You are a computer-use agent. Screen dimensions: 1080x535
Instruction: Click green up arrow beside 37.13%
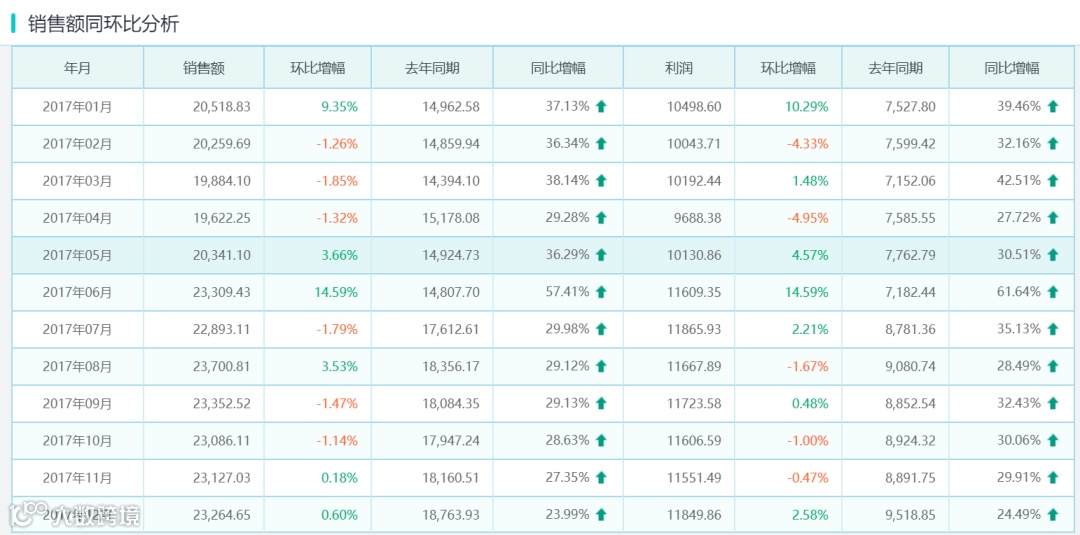(x=601, y=106)
